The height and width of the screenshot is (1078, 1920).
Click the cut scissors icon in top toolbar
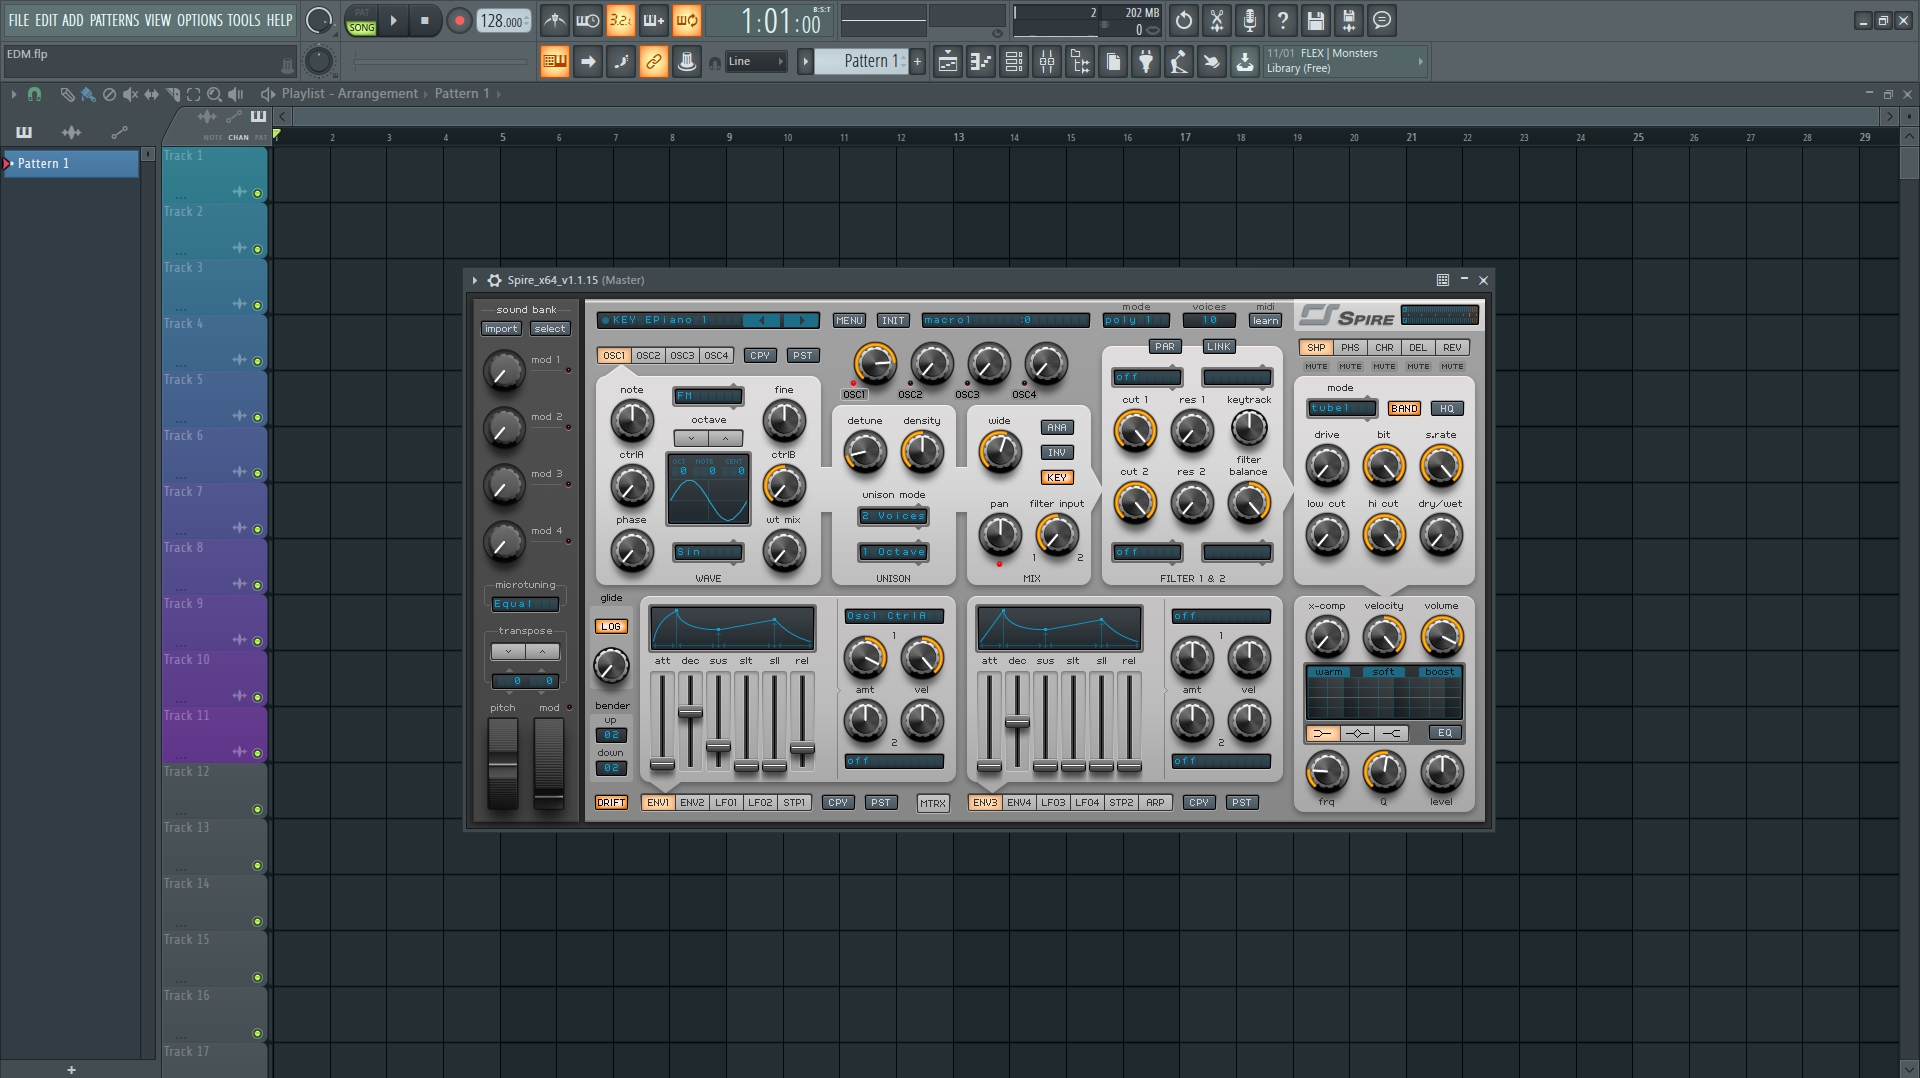[1216, 20]
